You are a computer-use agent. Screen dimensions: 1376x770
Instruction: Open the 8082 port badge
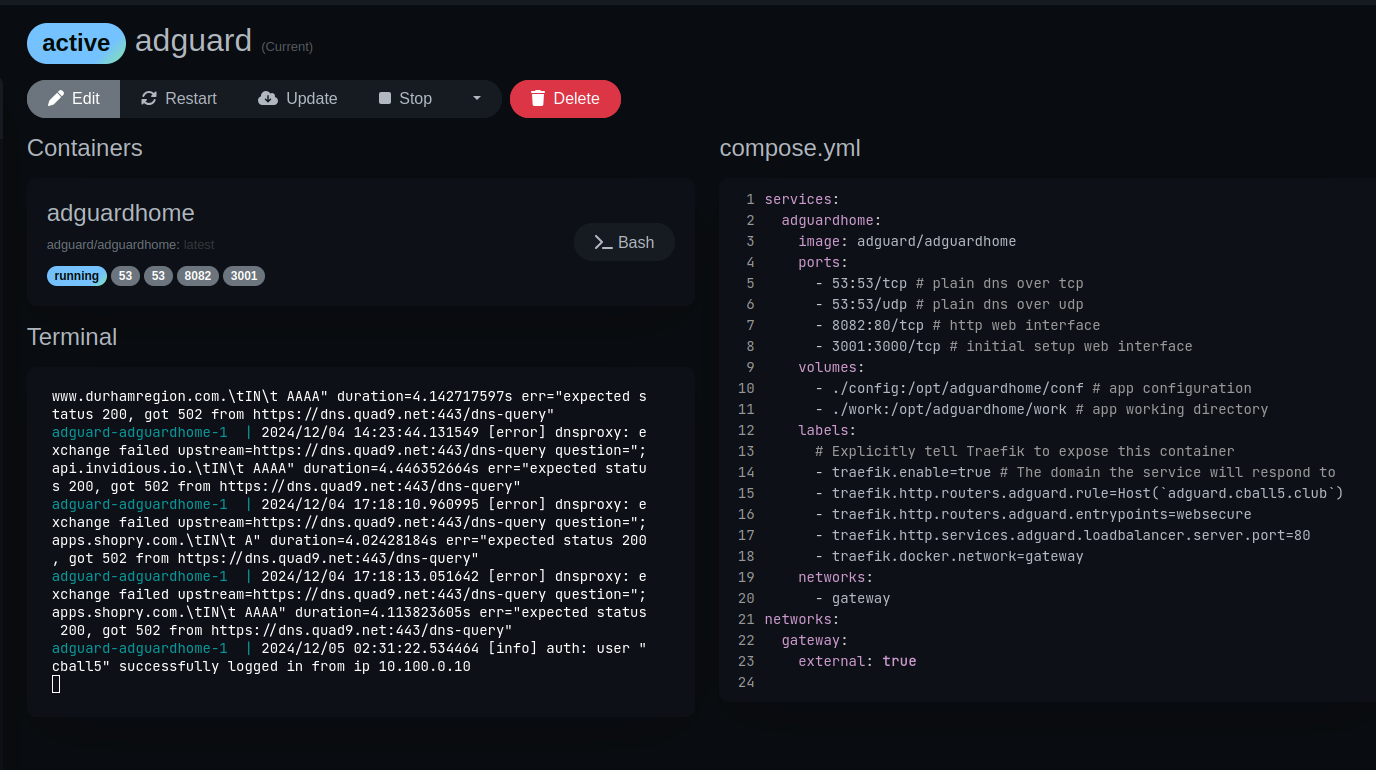click(198, 276)
